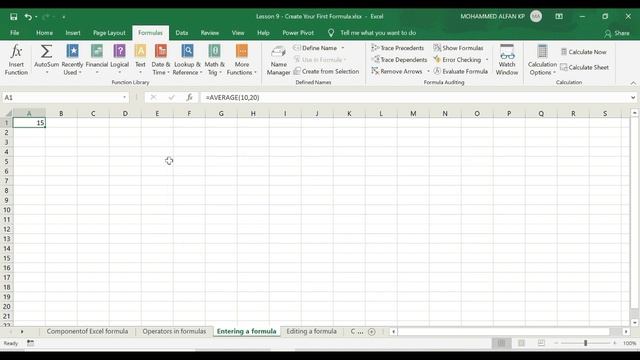This screenshot has width=640, height=360.
Task: Switch to the Home tab
Action: pyautogui.click(x=44, y=33)
